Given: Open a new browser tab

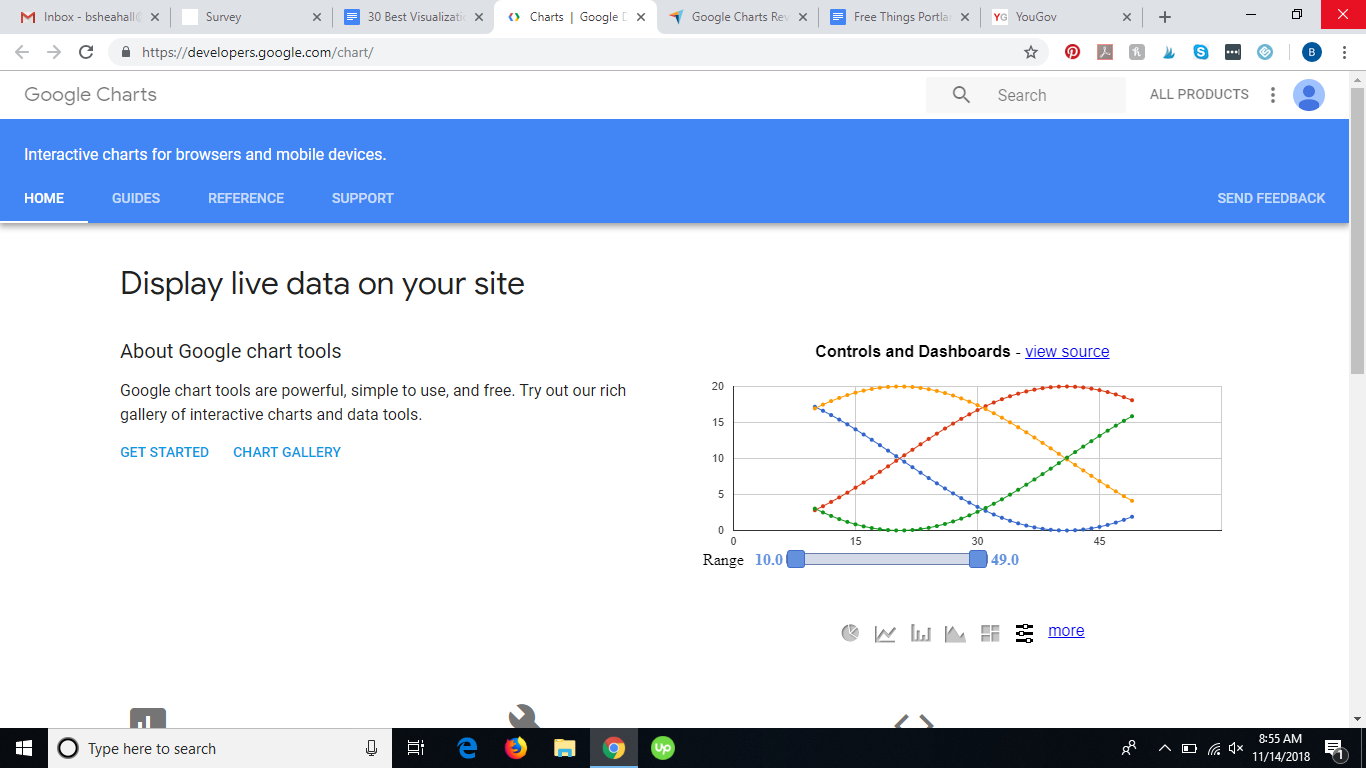Looking at the screenshot, I should pyautogui.click(x=1165, y=17).
